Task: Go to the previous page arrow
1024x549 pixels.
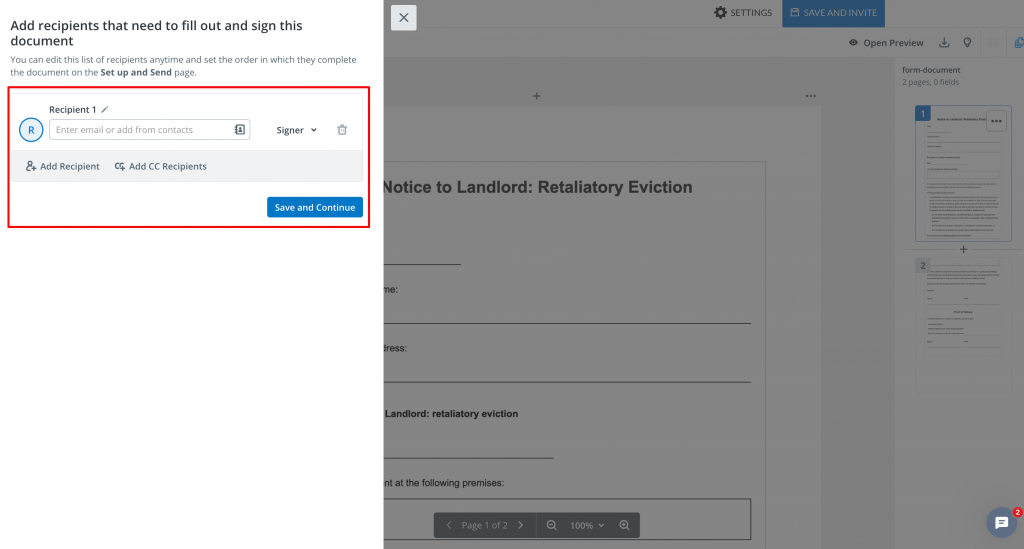Action: coord(449,525)
